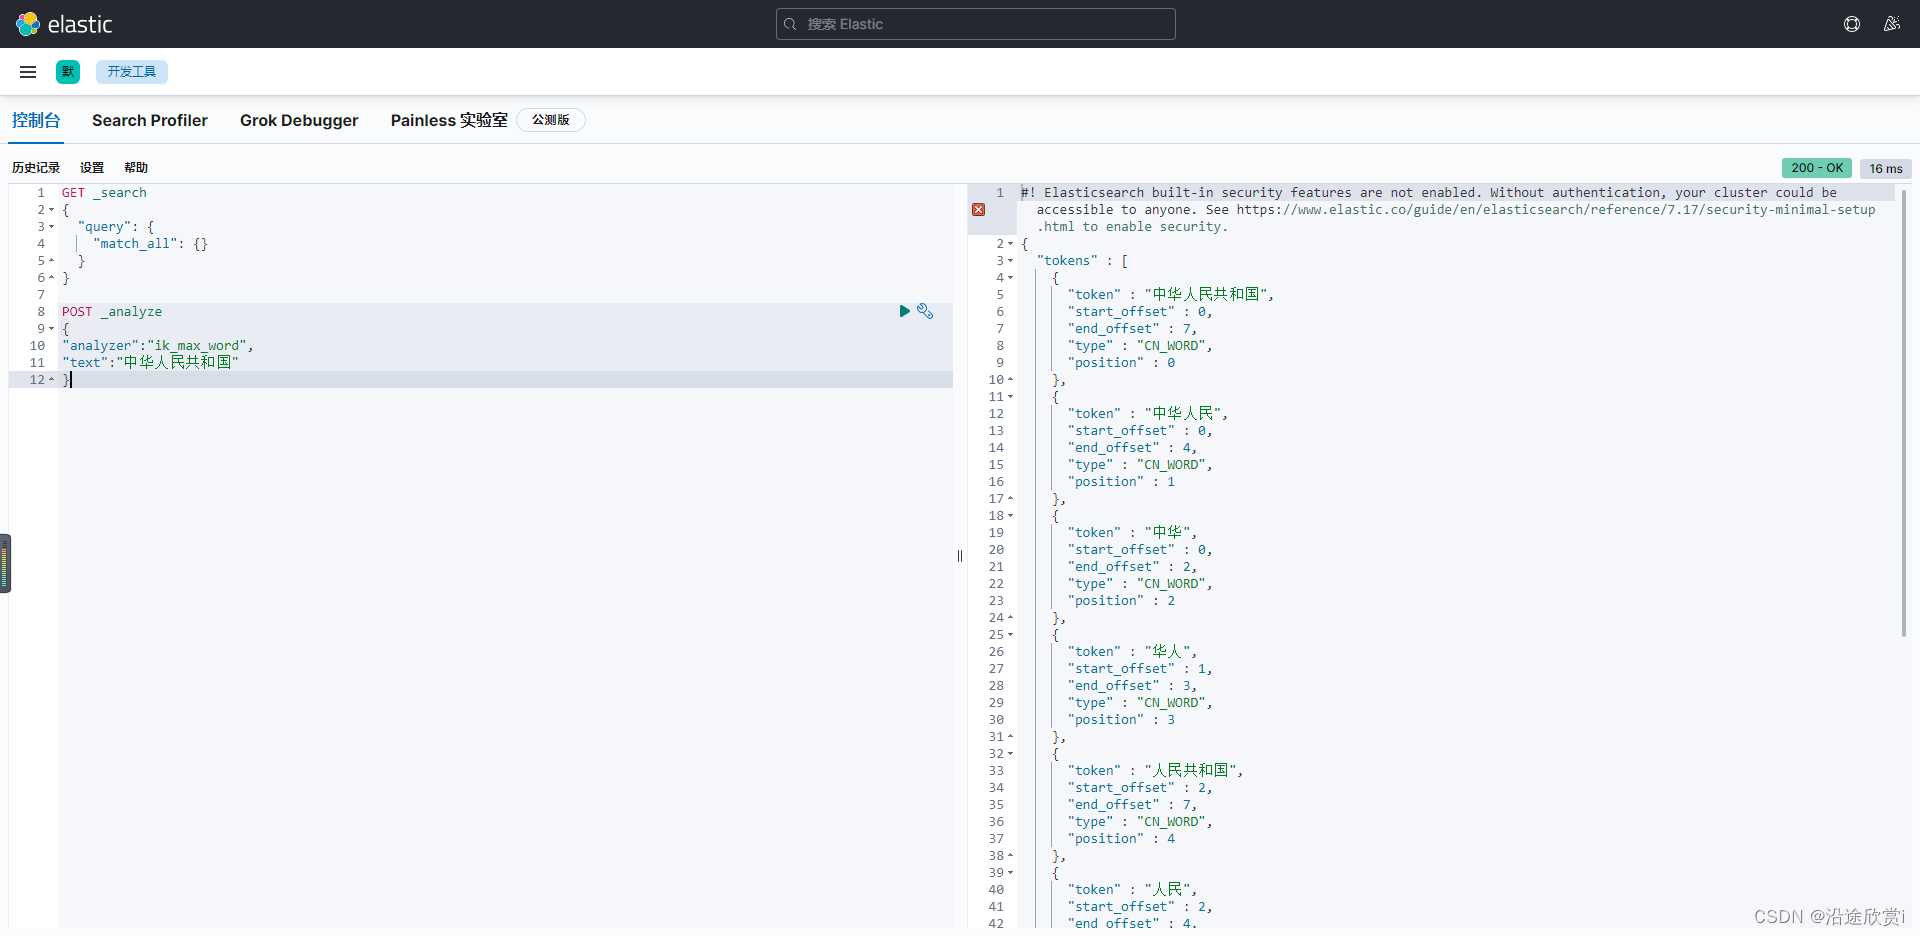Image resolution: width=1920 pixels, height=936 pixels.
Task: Click the 开发工具 breadcrumb badge
Action: point(132,72)
